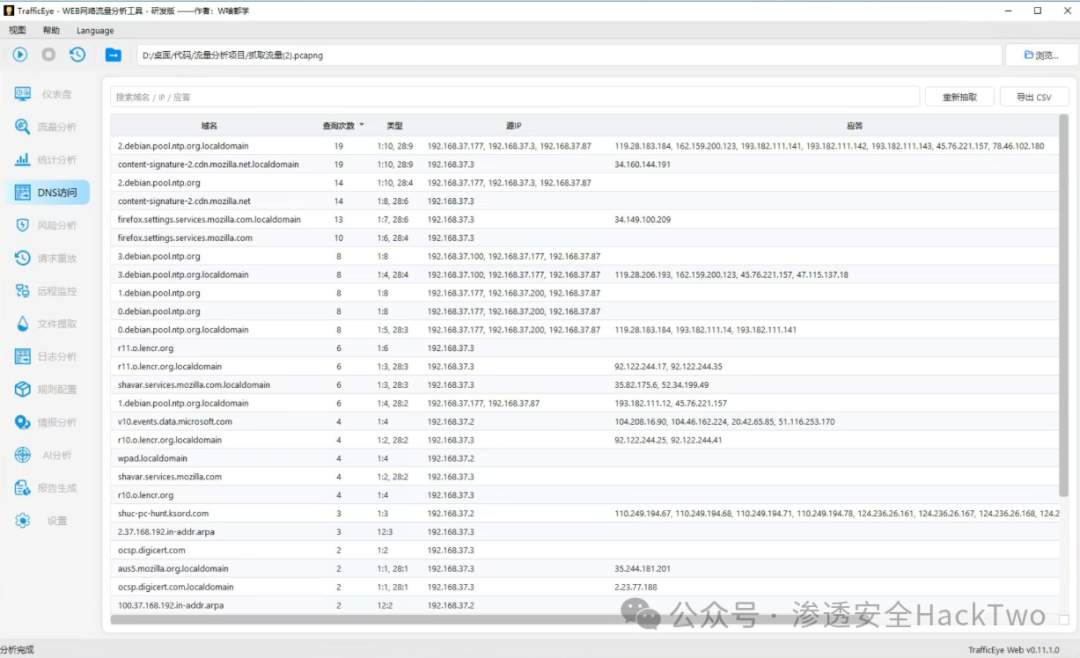Select row shavar.services.mozilla.com.localdomain
The width and height of the screenshot is (1080, 658).
point(585,385)
